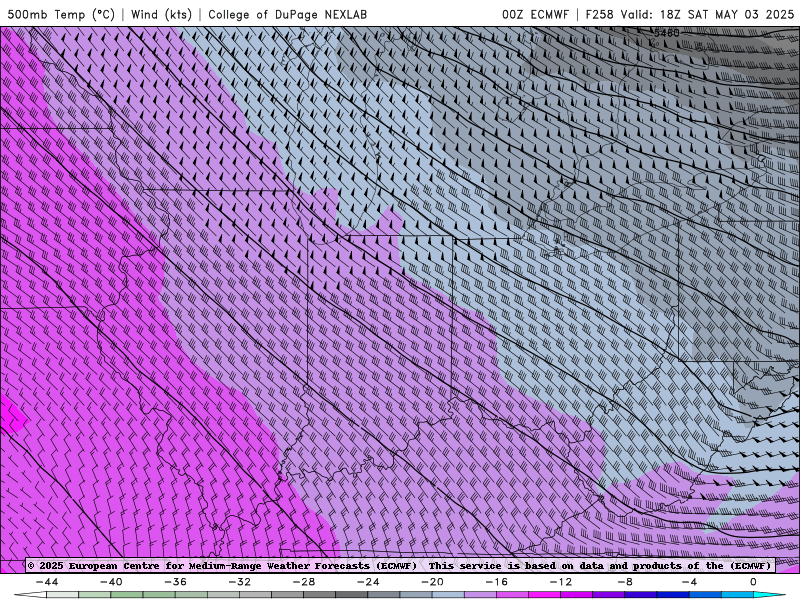Click the -12 colorbar tick label
The image size is (800, 600).
pyautogui.click(x=561, y=582)
